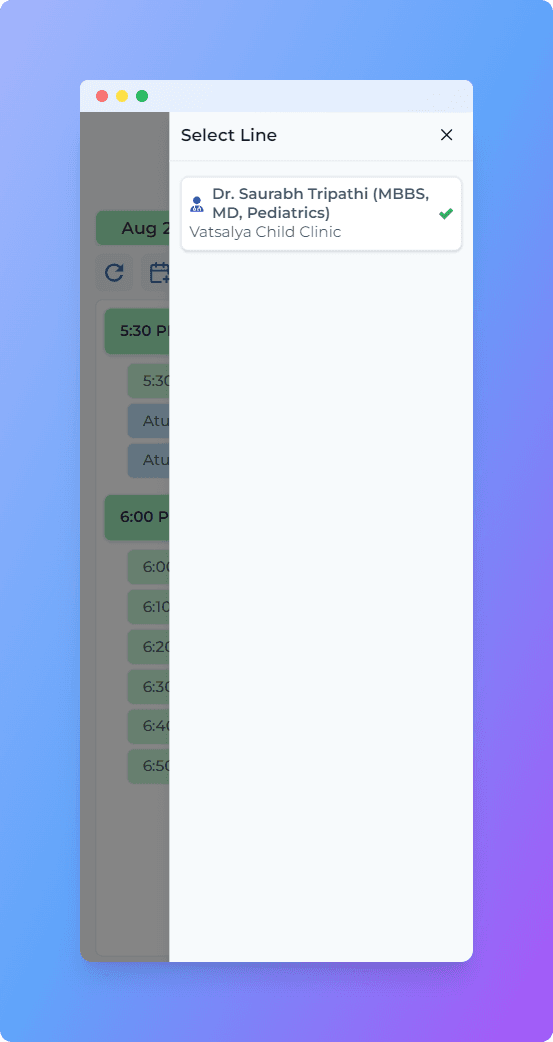Click the green macOS zoom button

(x=142, y=96)
